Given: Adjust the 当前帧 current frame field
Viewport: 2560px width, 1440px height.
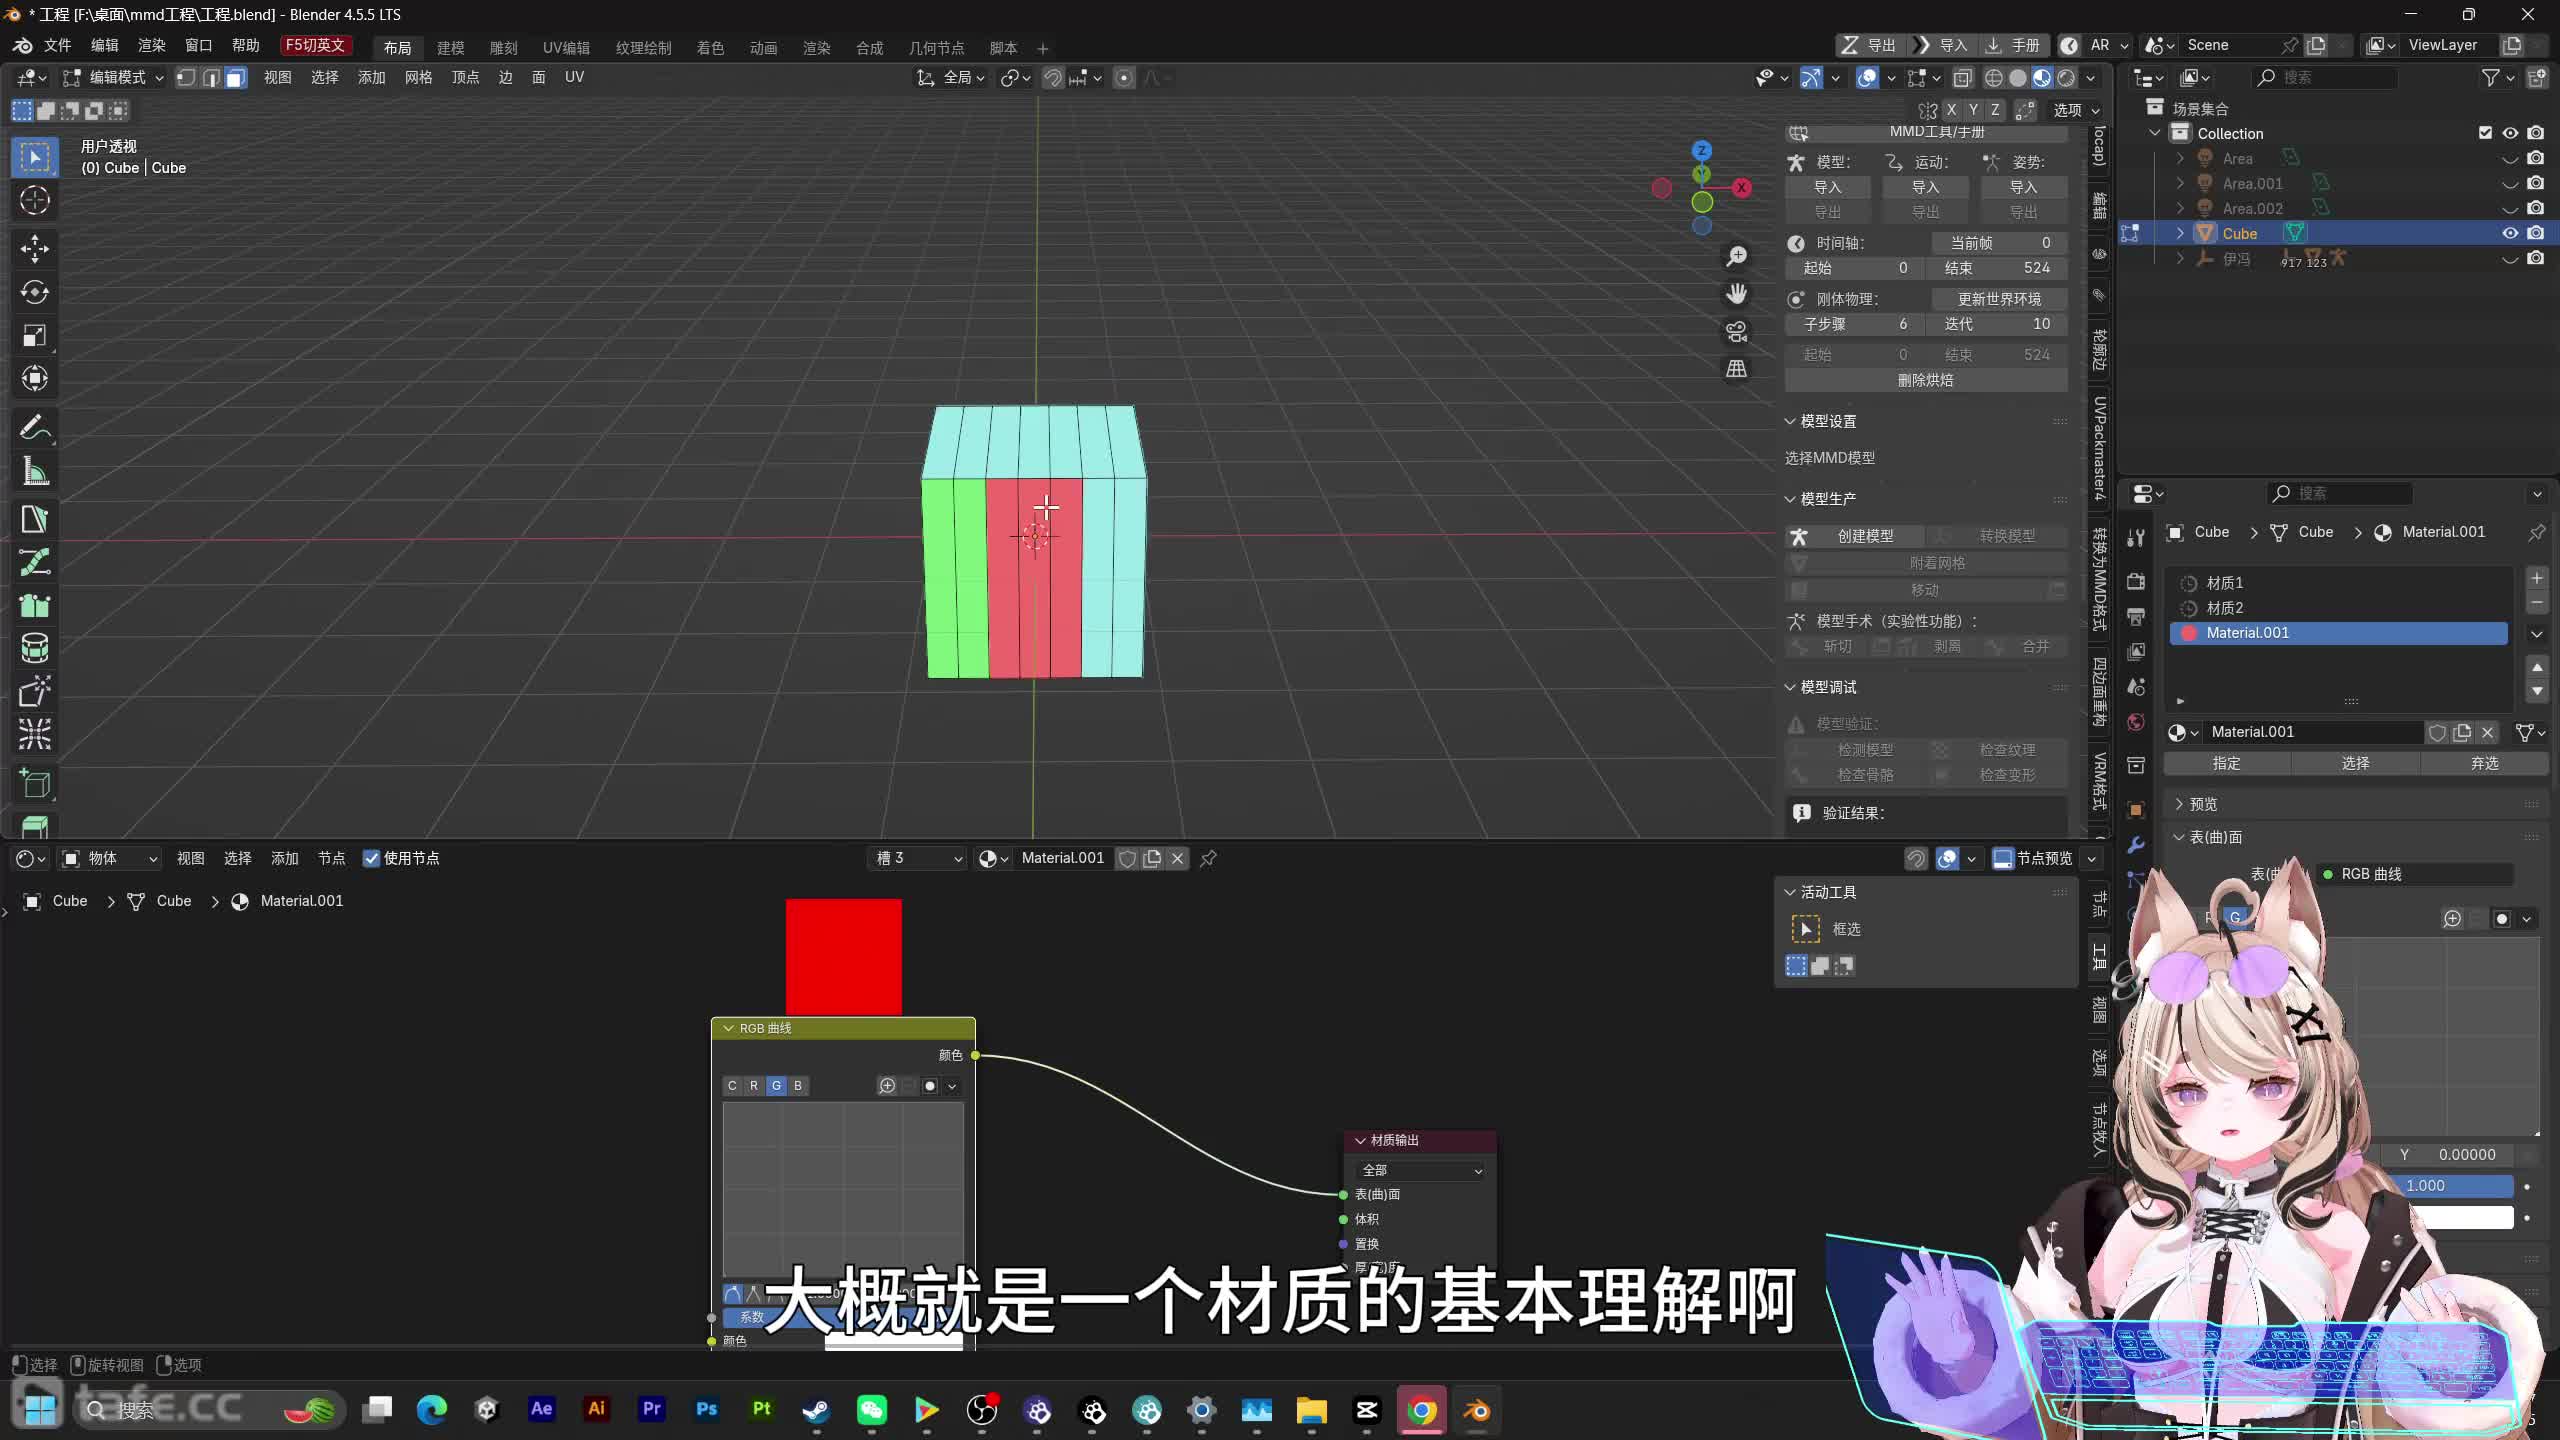Looking at the screenshot, I should pos(1999,243).
